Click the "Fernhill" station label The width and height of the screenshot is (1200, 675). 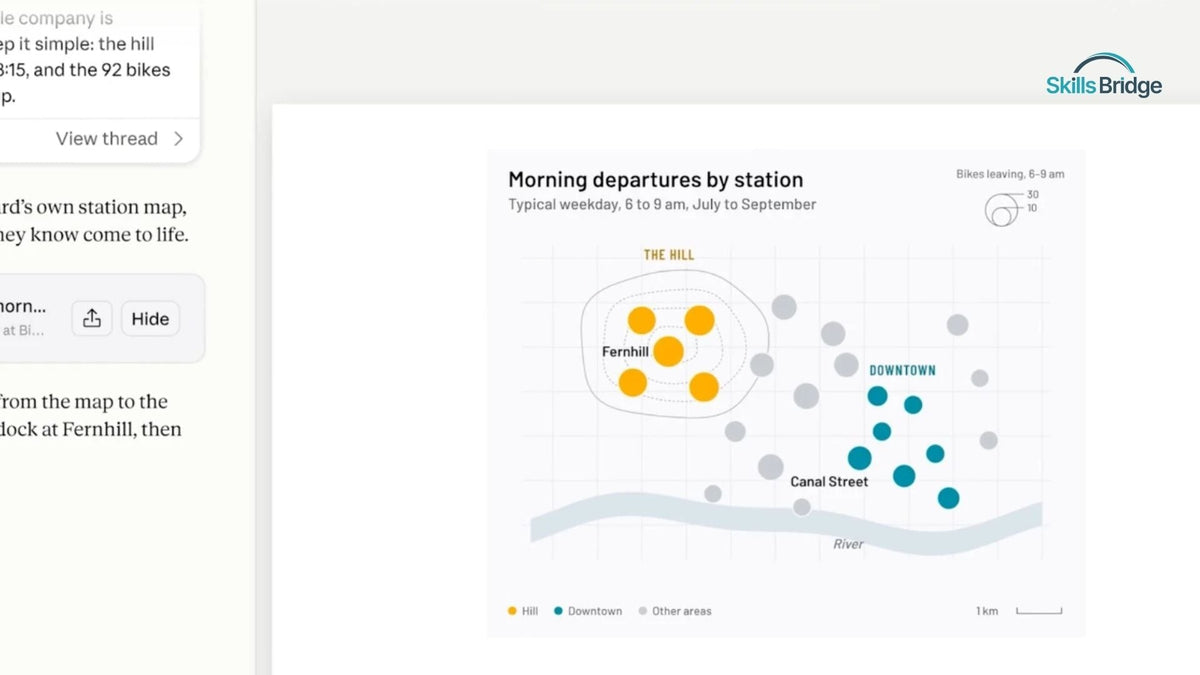tap(625, 352)
